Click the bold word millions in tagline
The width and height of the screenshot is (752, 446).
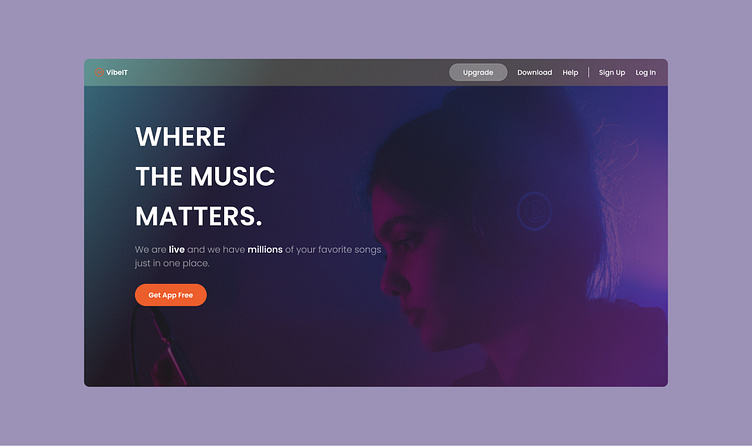(265, 249)
